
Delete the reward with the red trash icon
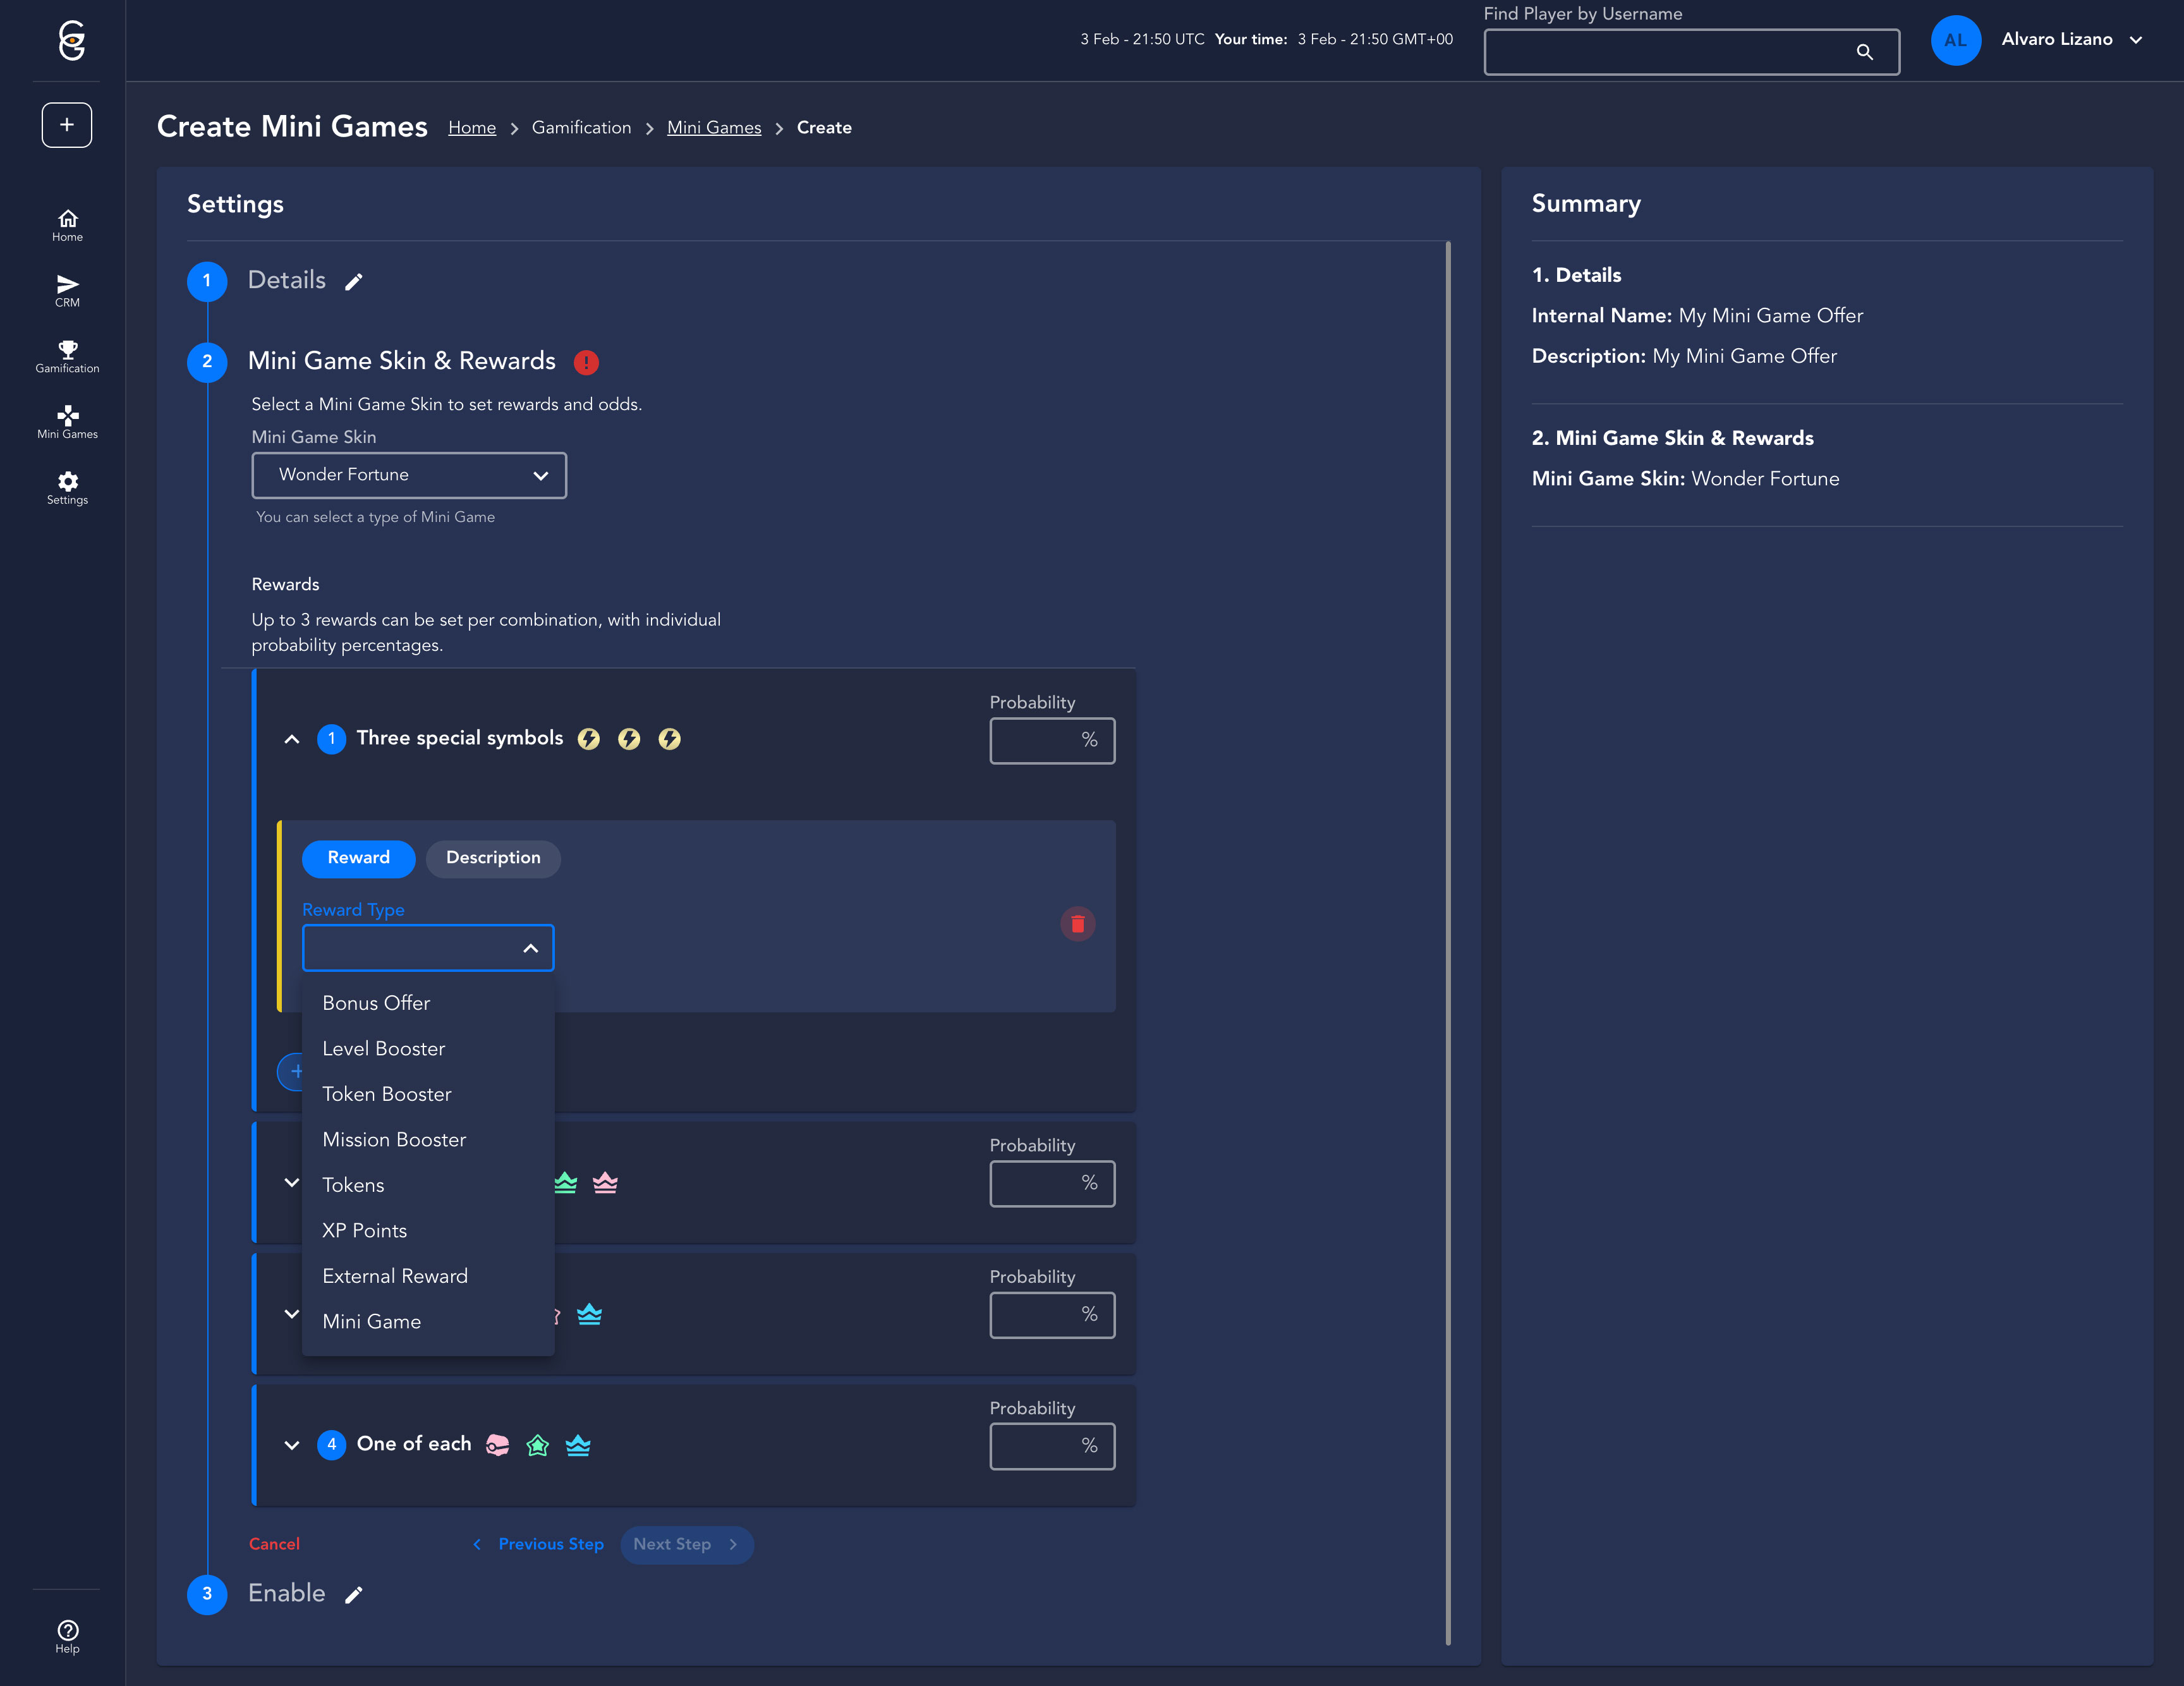click(x=1077, y=924)
